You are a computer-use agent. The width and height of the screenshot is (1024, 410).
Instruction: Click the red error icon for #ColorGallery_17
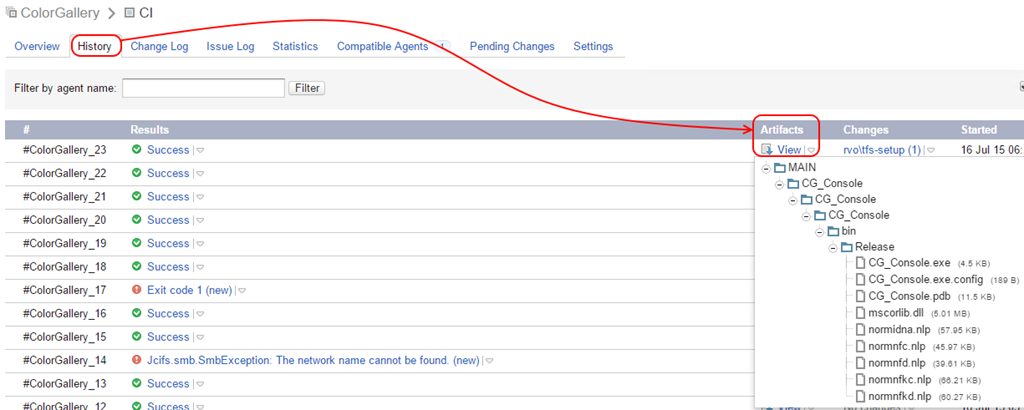click(137, 290)
